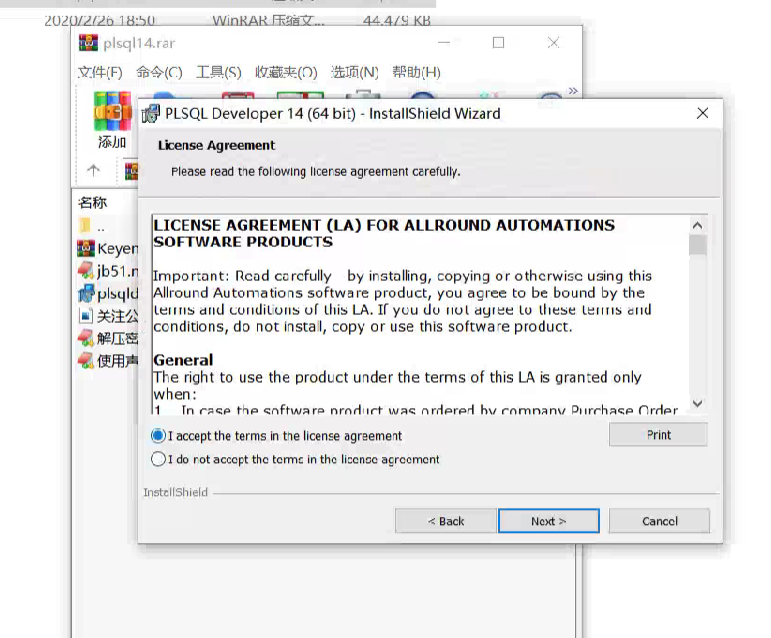Select jb51.n file in WinRAR list
Viewport: 771px width, 638px height.
pyautogui.click(x=107, y=271)
